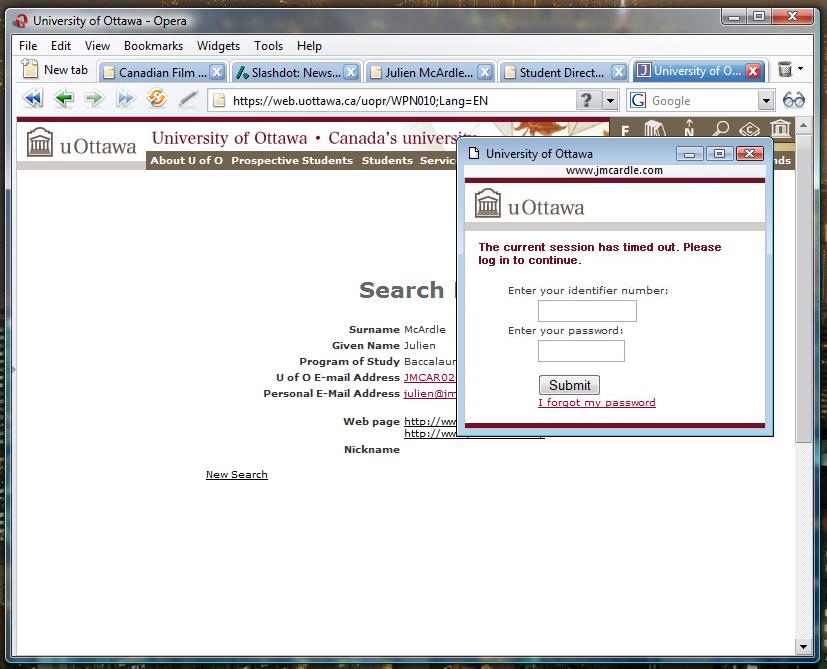The height and width of the screenshot is (669, 827).
Task: Close the active University of O tab
Action: pos(754,71)
